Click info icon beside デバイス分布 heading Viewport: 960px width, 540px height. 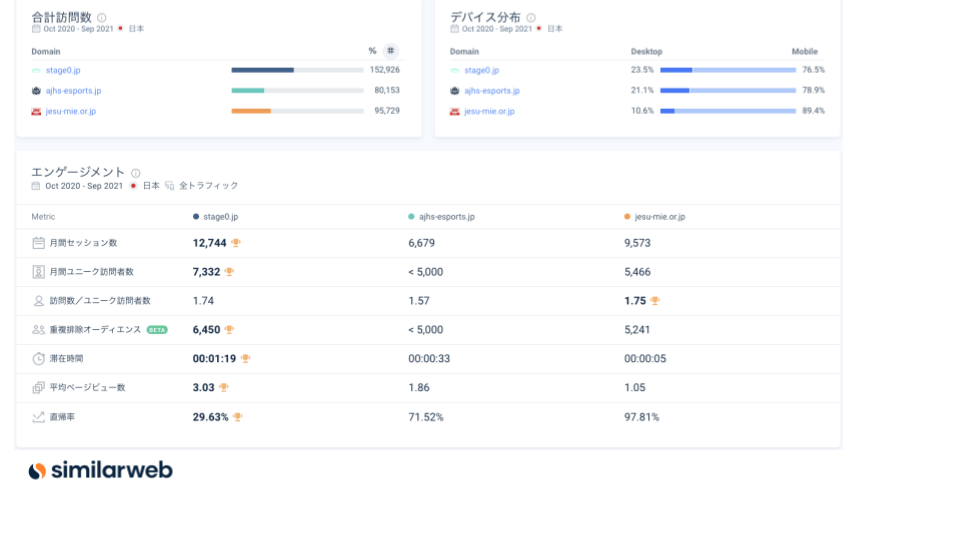tap(531, 18)
